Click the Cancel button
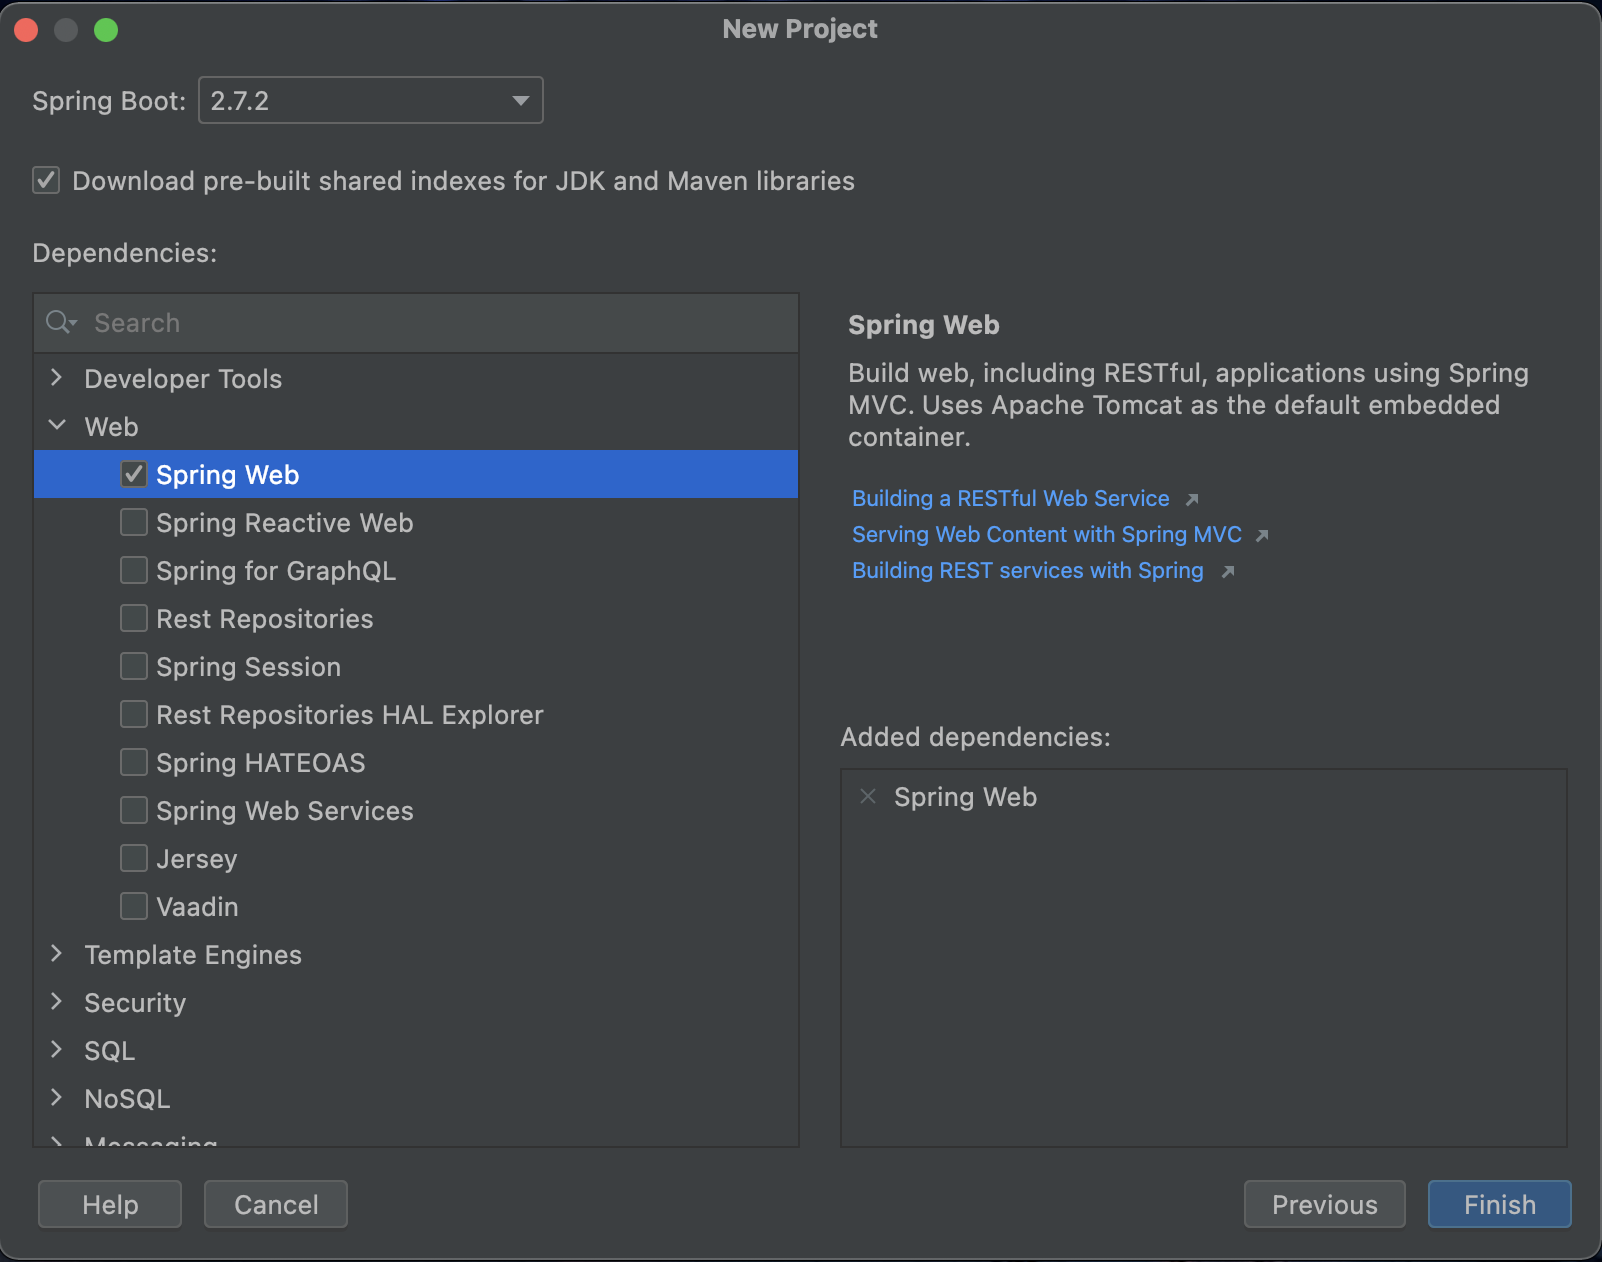This screenshot has height=1262, width=1602. point(276,1204)
